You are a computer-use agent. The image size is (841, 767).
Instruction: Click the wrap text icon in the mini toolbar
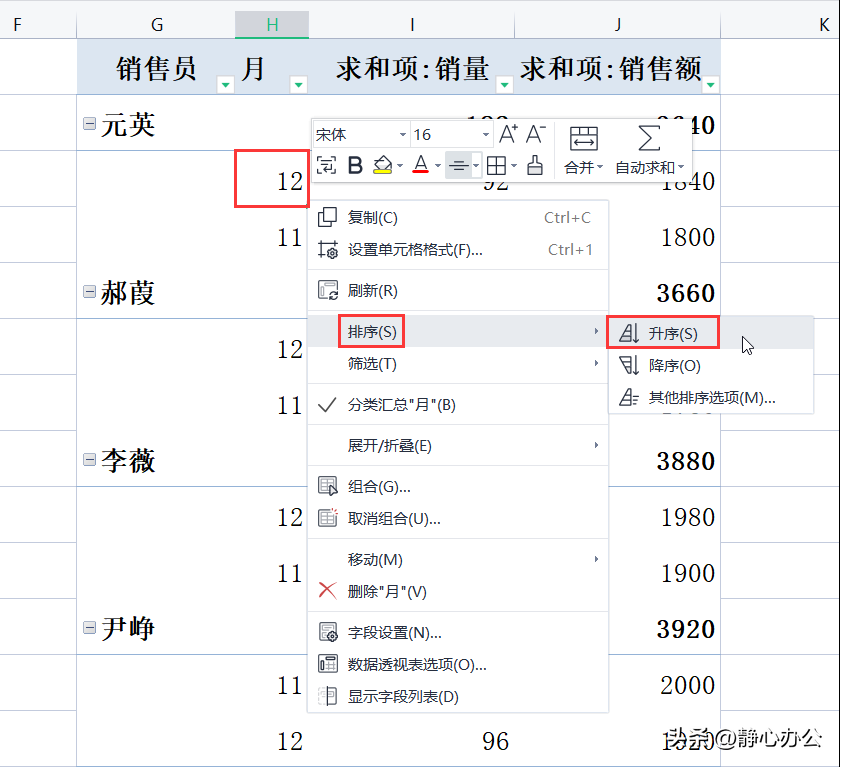point(326,166)
